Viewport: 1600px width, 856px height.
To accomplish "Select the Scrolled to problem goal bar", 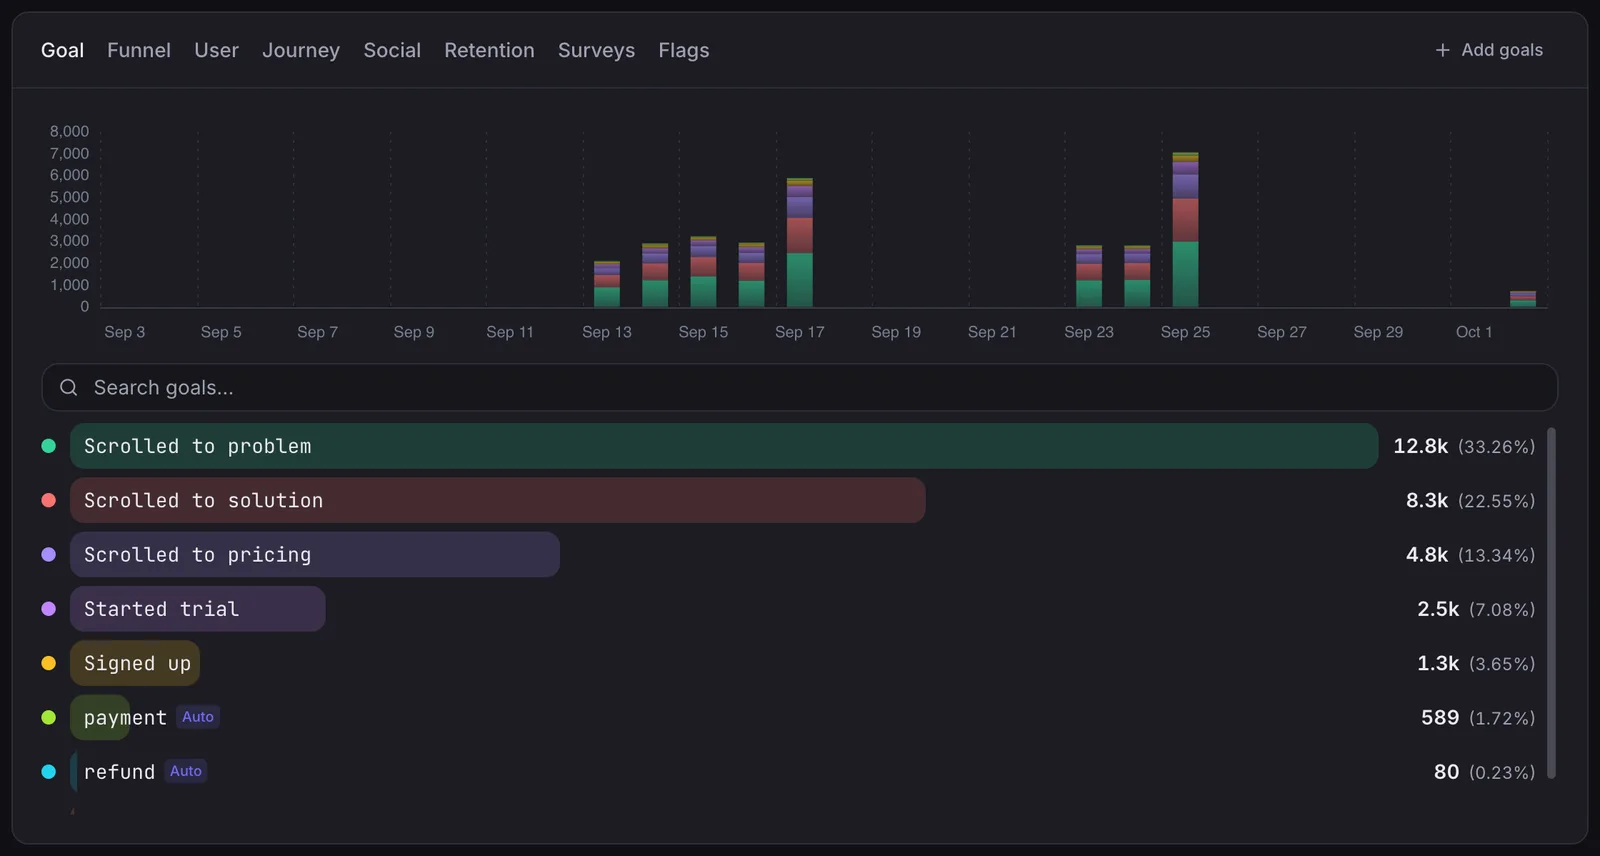I will click(724, 446).
